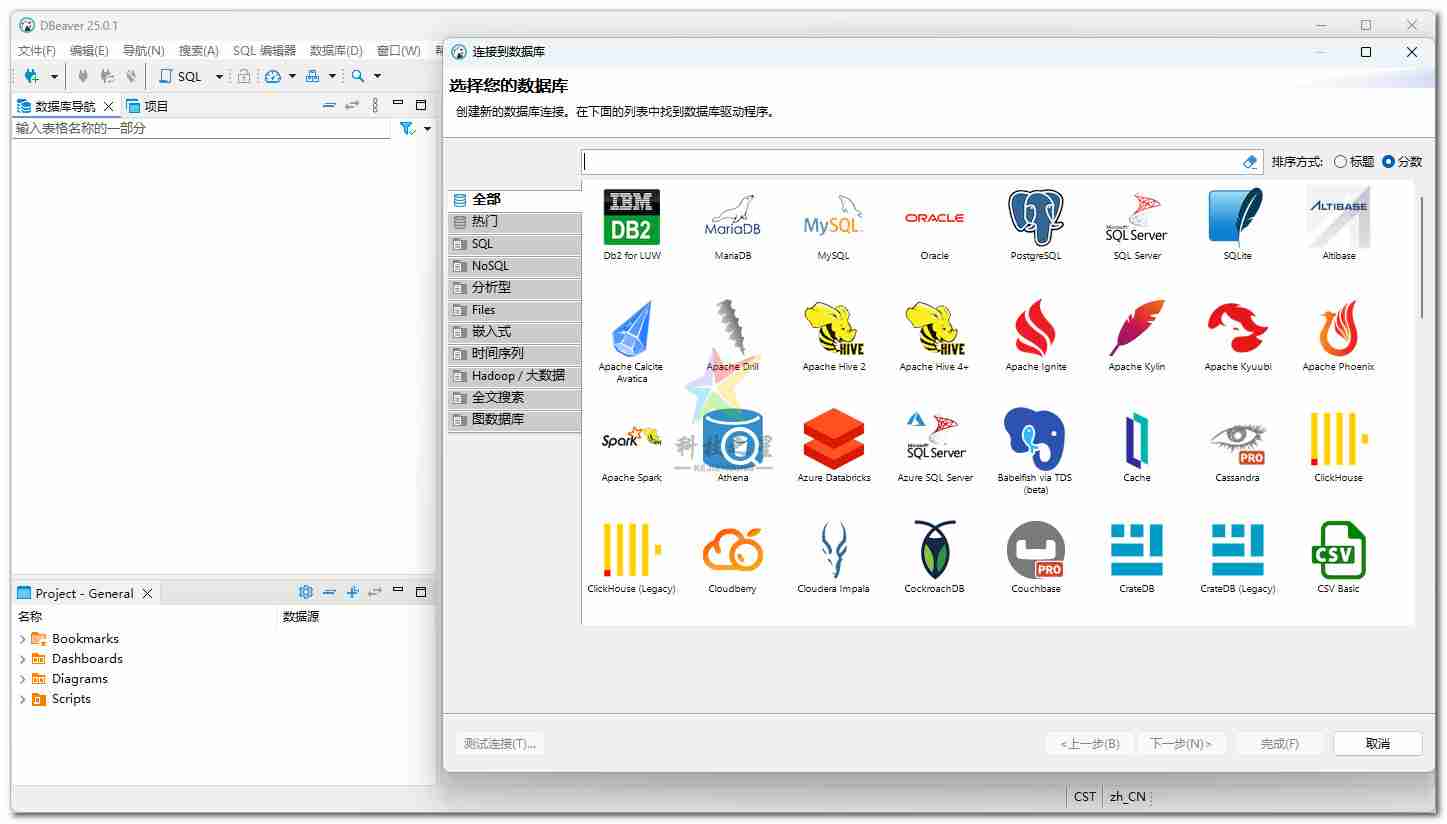
Task: Select the PostgreSQL database driver icon
Action: [x=1035, y=219]
